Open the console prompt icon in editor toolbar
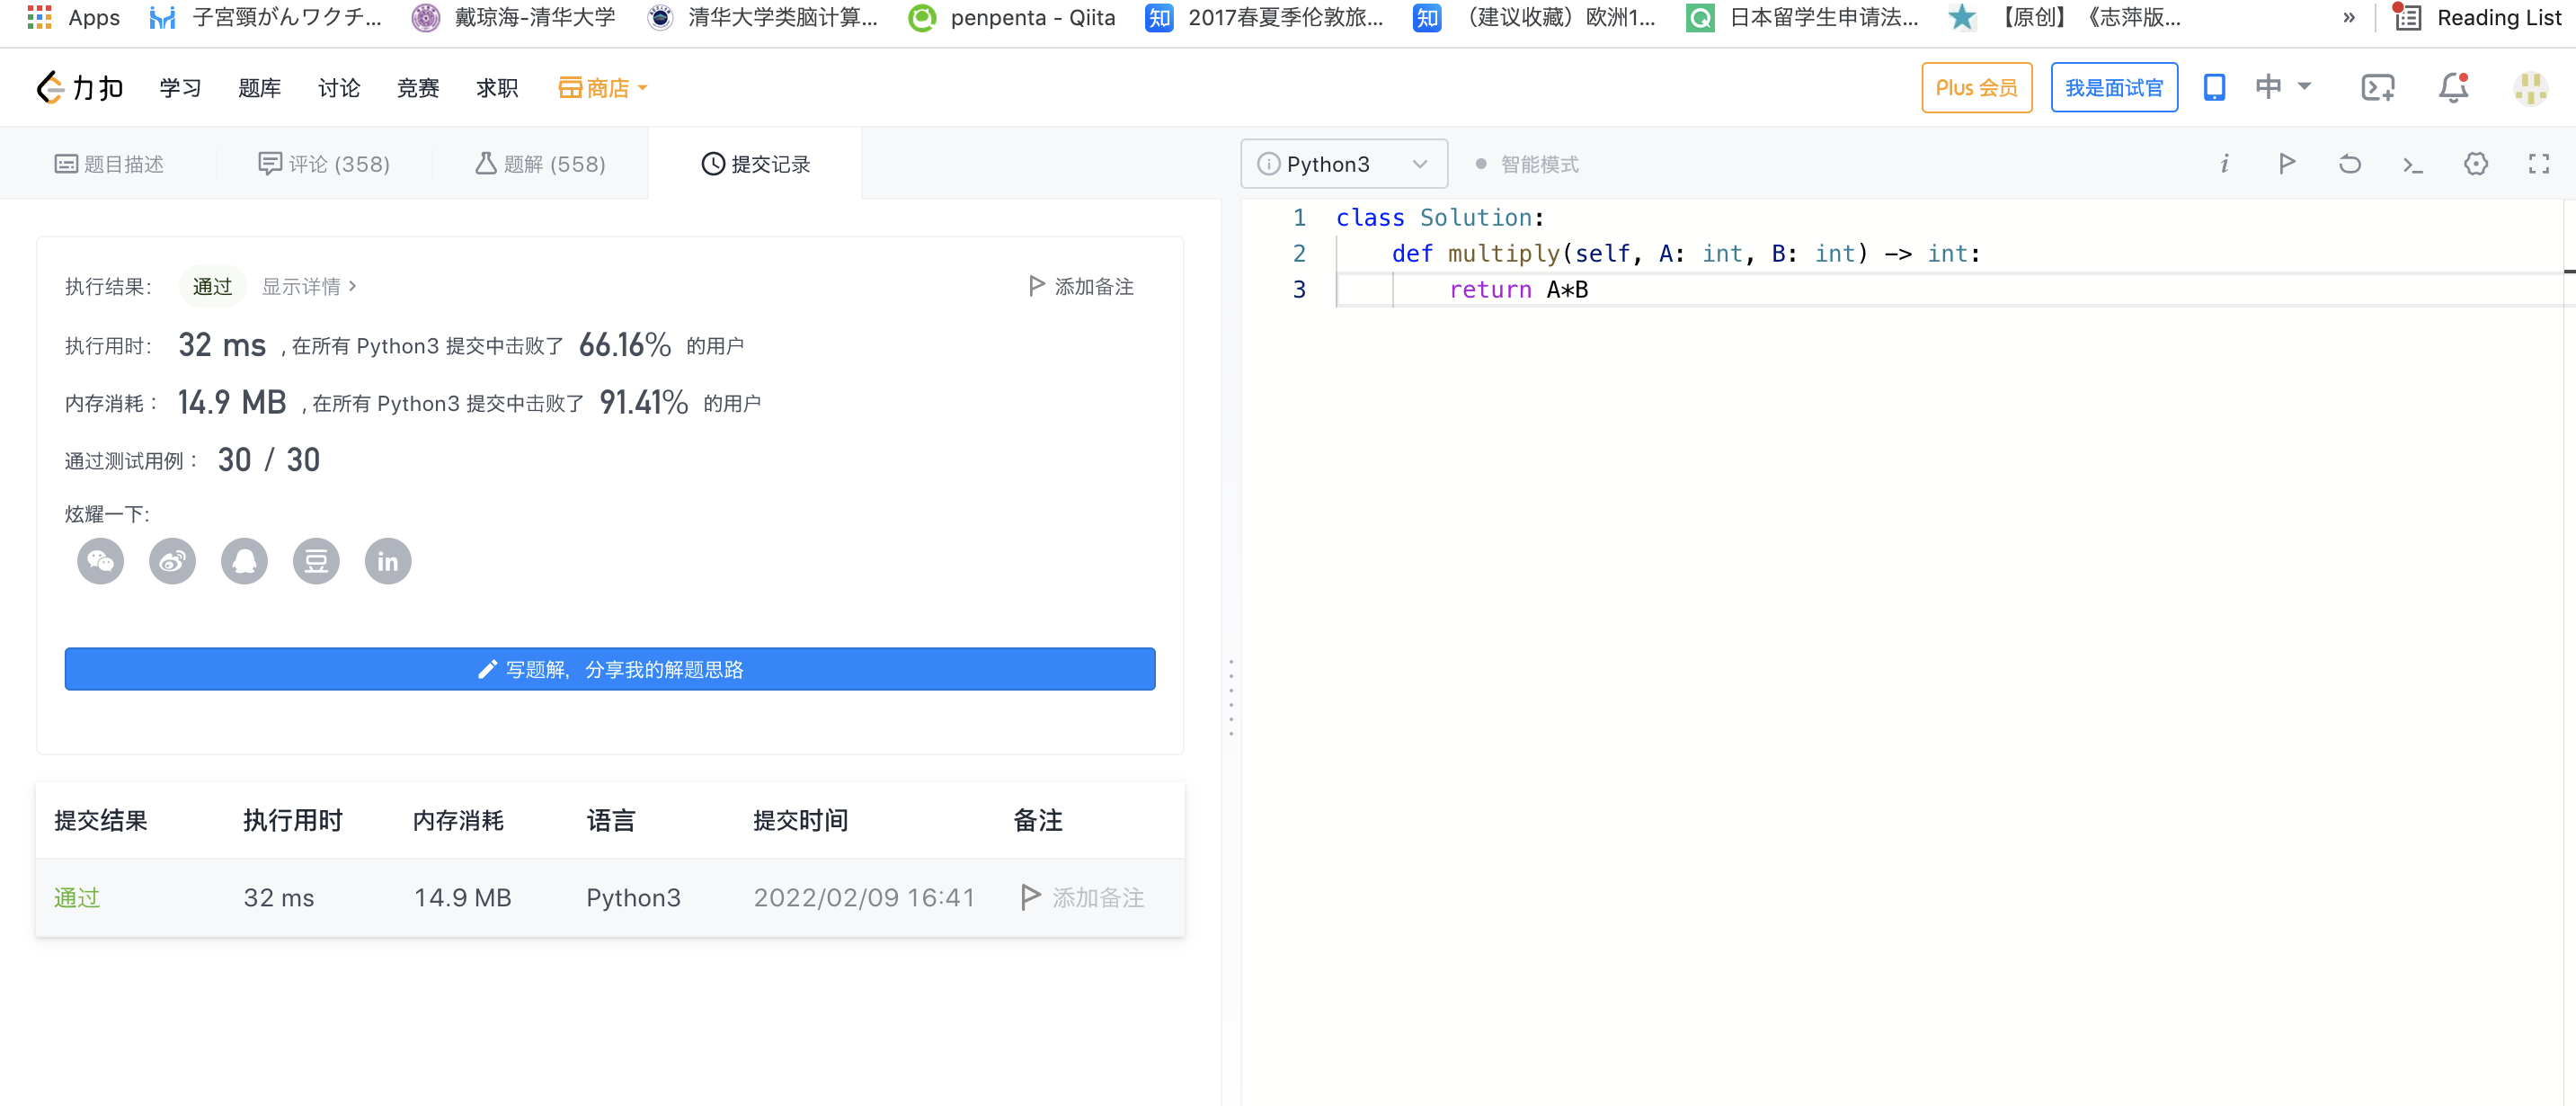This screenshot has height=1106, width=2576. (2412, 165)
